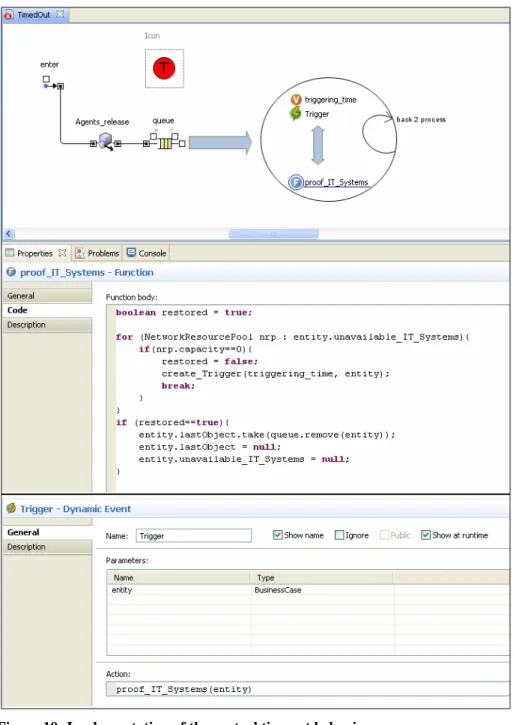Switch to the Problems tab
The height and width of the screenshot is (725, 513).
(97, 253)
